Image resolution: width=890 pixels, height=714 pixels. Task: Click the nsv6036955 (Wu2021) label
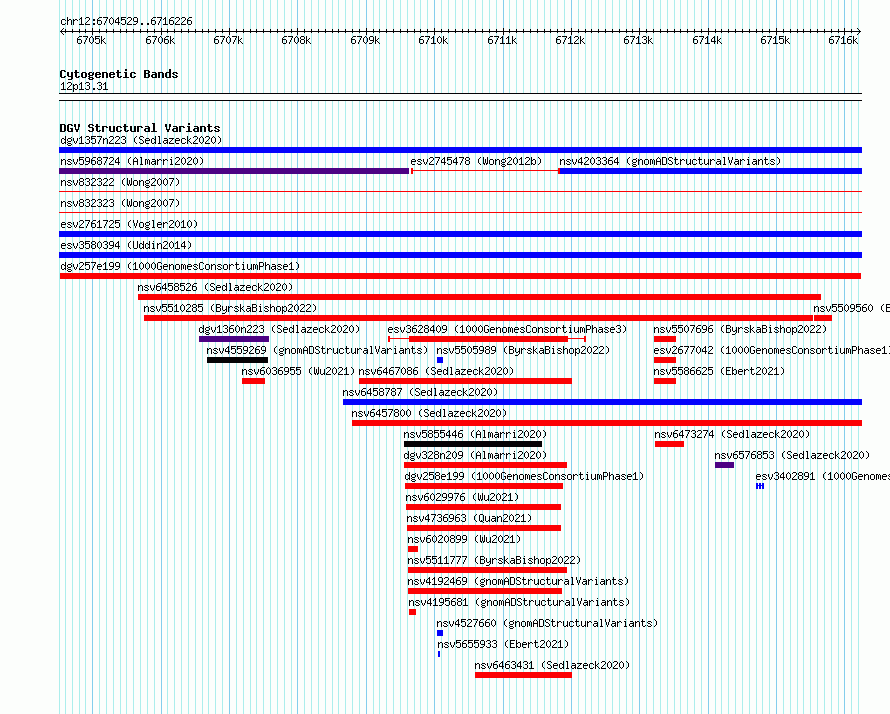(x=298, y=371)
